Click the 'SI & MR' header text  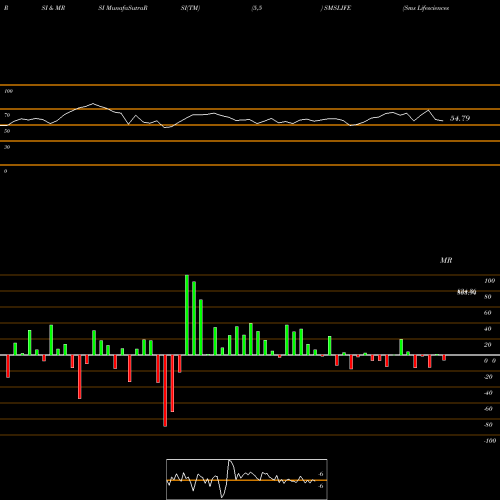coord(53,8)
